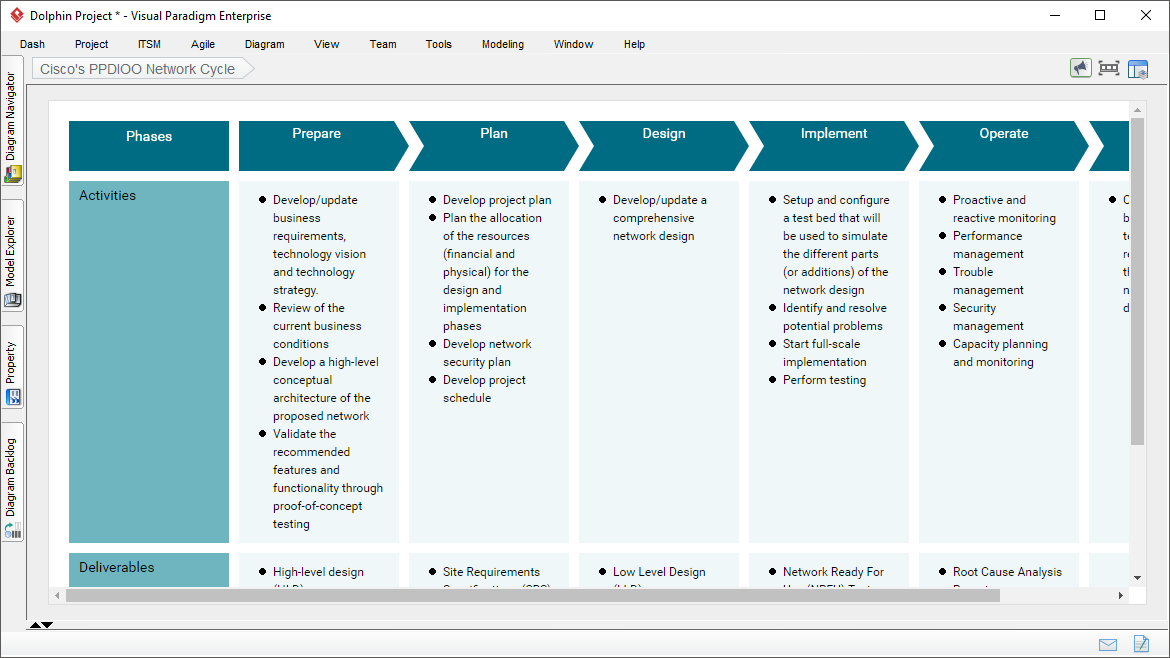The width and height of the screenshot is (1170, 658).
Task: Click the Visual Paradigm logo in title bar
Action: [x=16, y=15]
